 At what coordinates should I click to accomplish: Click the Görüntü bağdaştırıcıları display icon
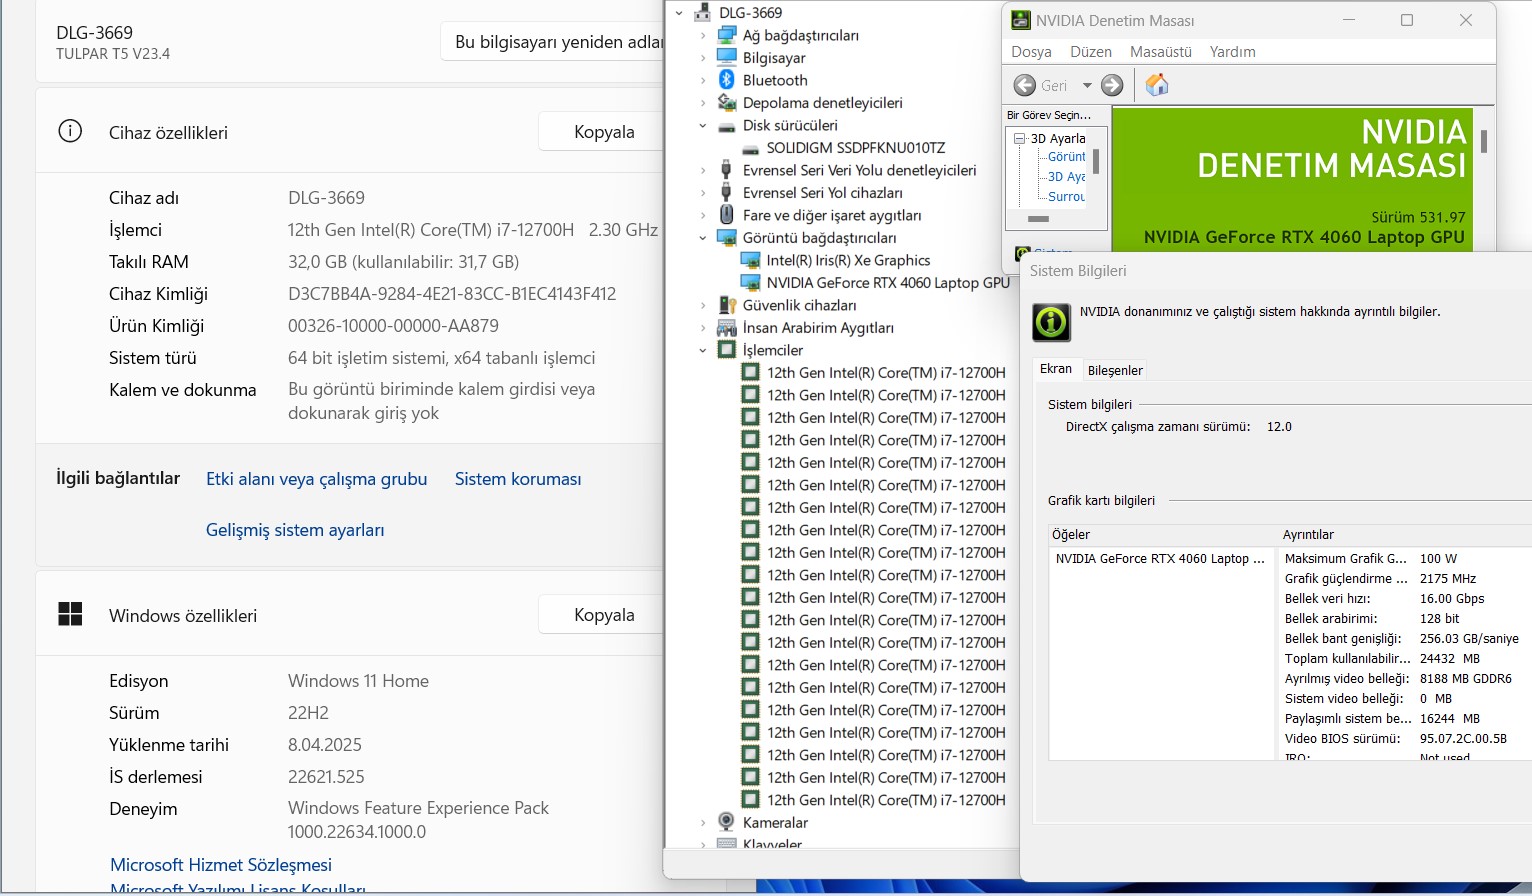click(727, 238)
